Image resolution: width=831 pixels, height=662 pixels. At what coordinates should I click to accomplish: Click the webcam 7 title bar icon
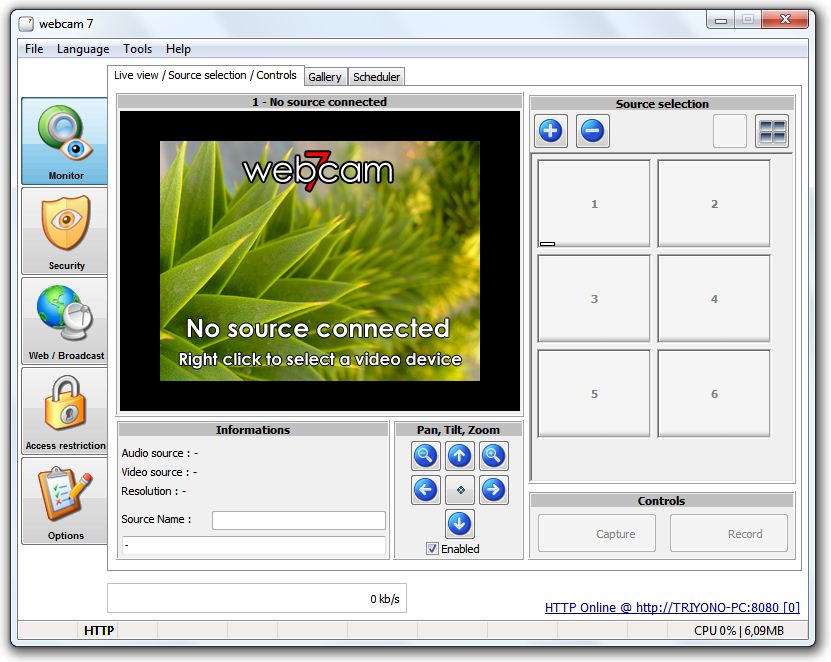click(x=26, y=24)
